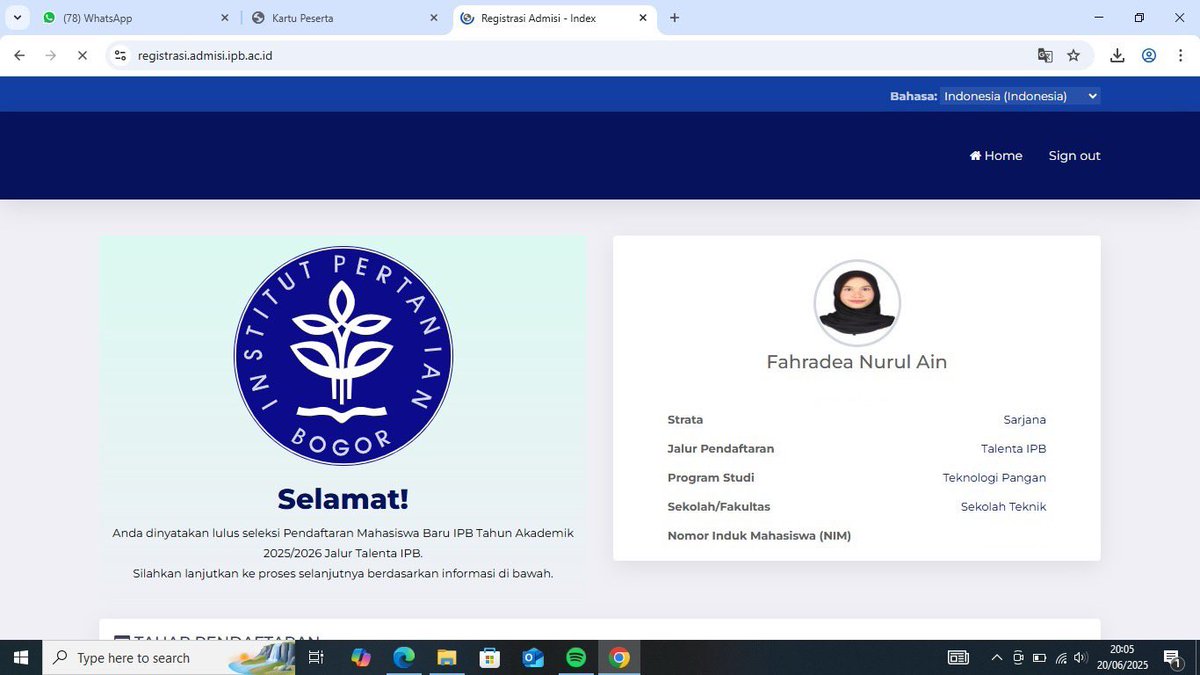The height and width of the screenshot is (675, 1200).
Task: Bookmark this page with the star icon
Action: click(x=1074, y=55)
